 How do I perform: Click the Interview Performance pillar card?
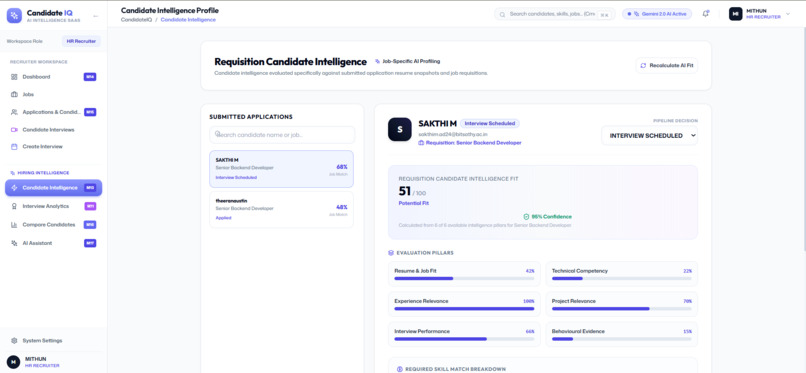click(x=464, y=334)
